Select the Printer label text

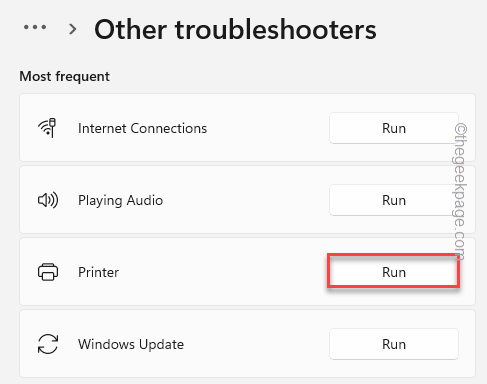98,272
